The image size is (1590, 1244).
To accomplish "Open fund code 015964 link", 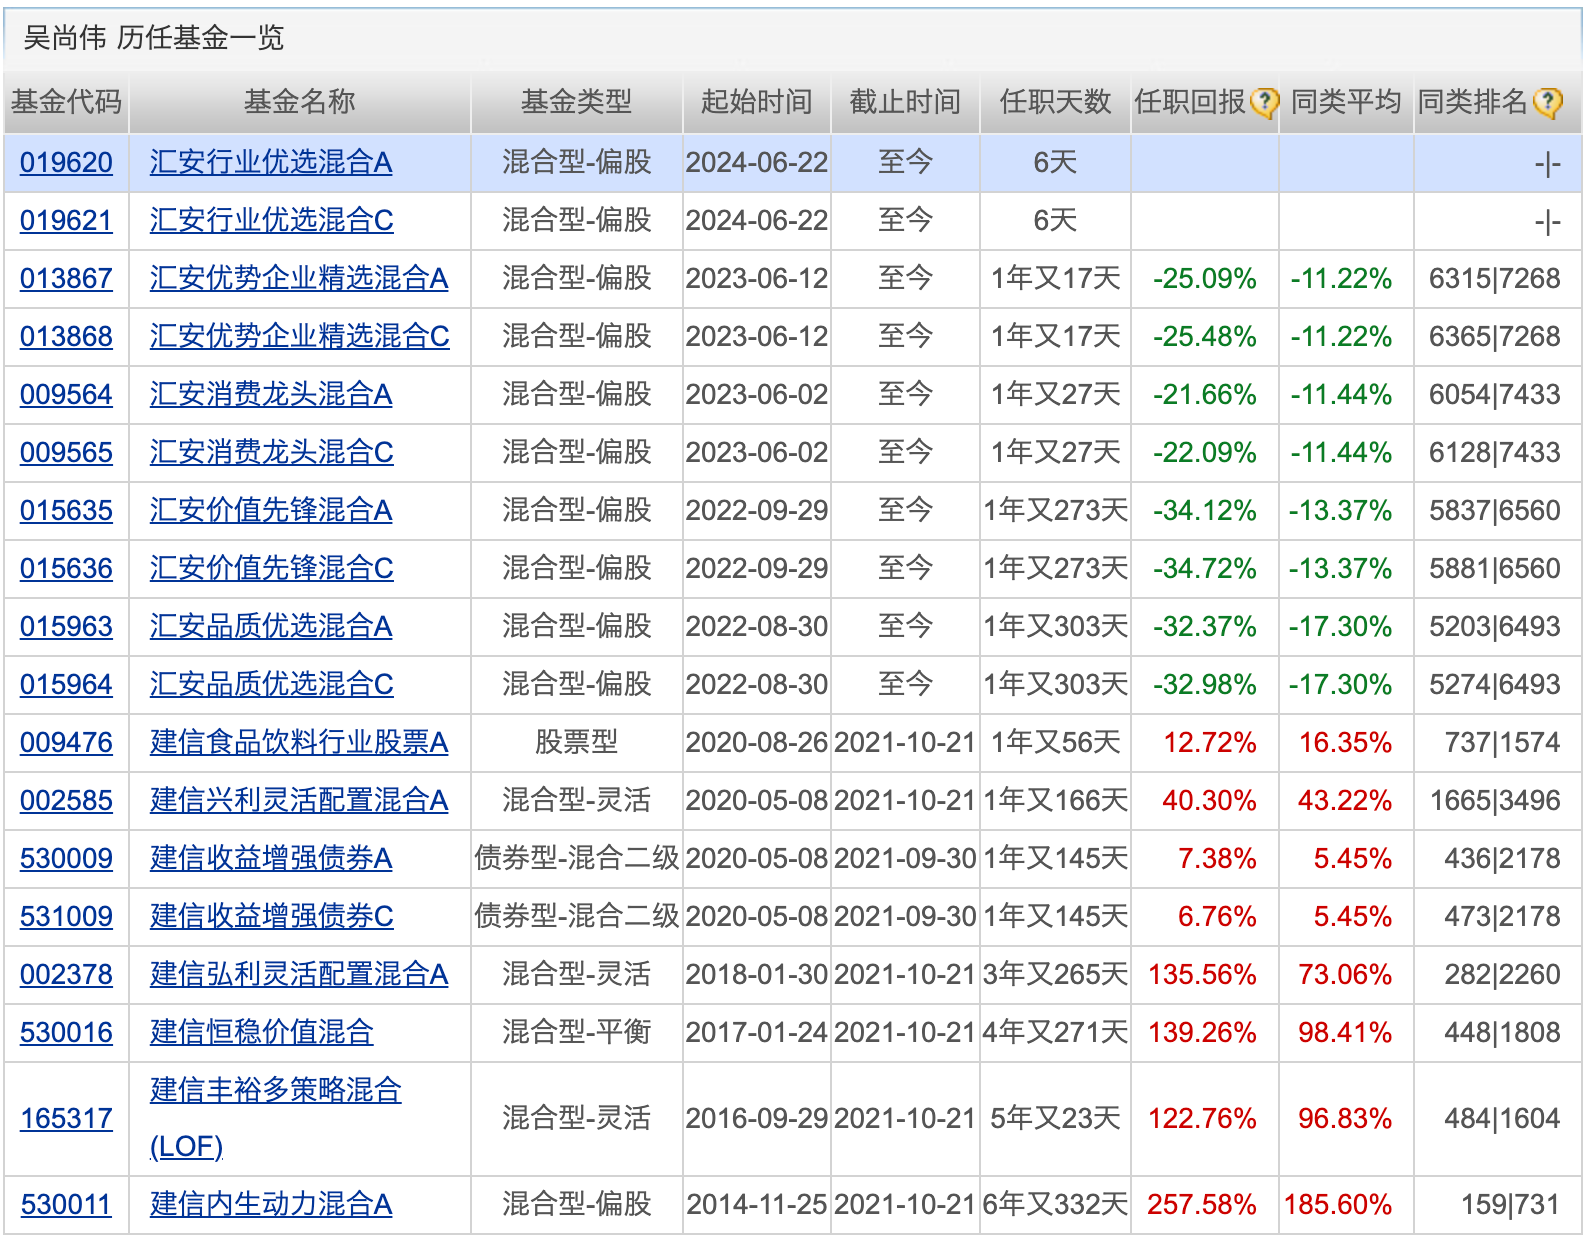I will click(66, 684).
